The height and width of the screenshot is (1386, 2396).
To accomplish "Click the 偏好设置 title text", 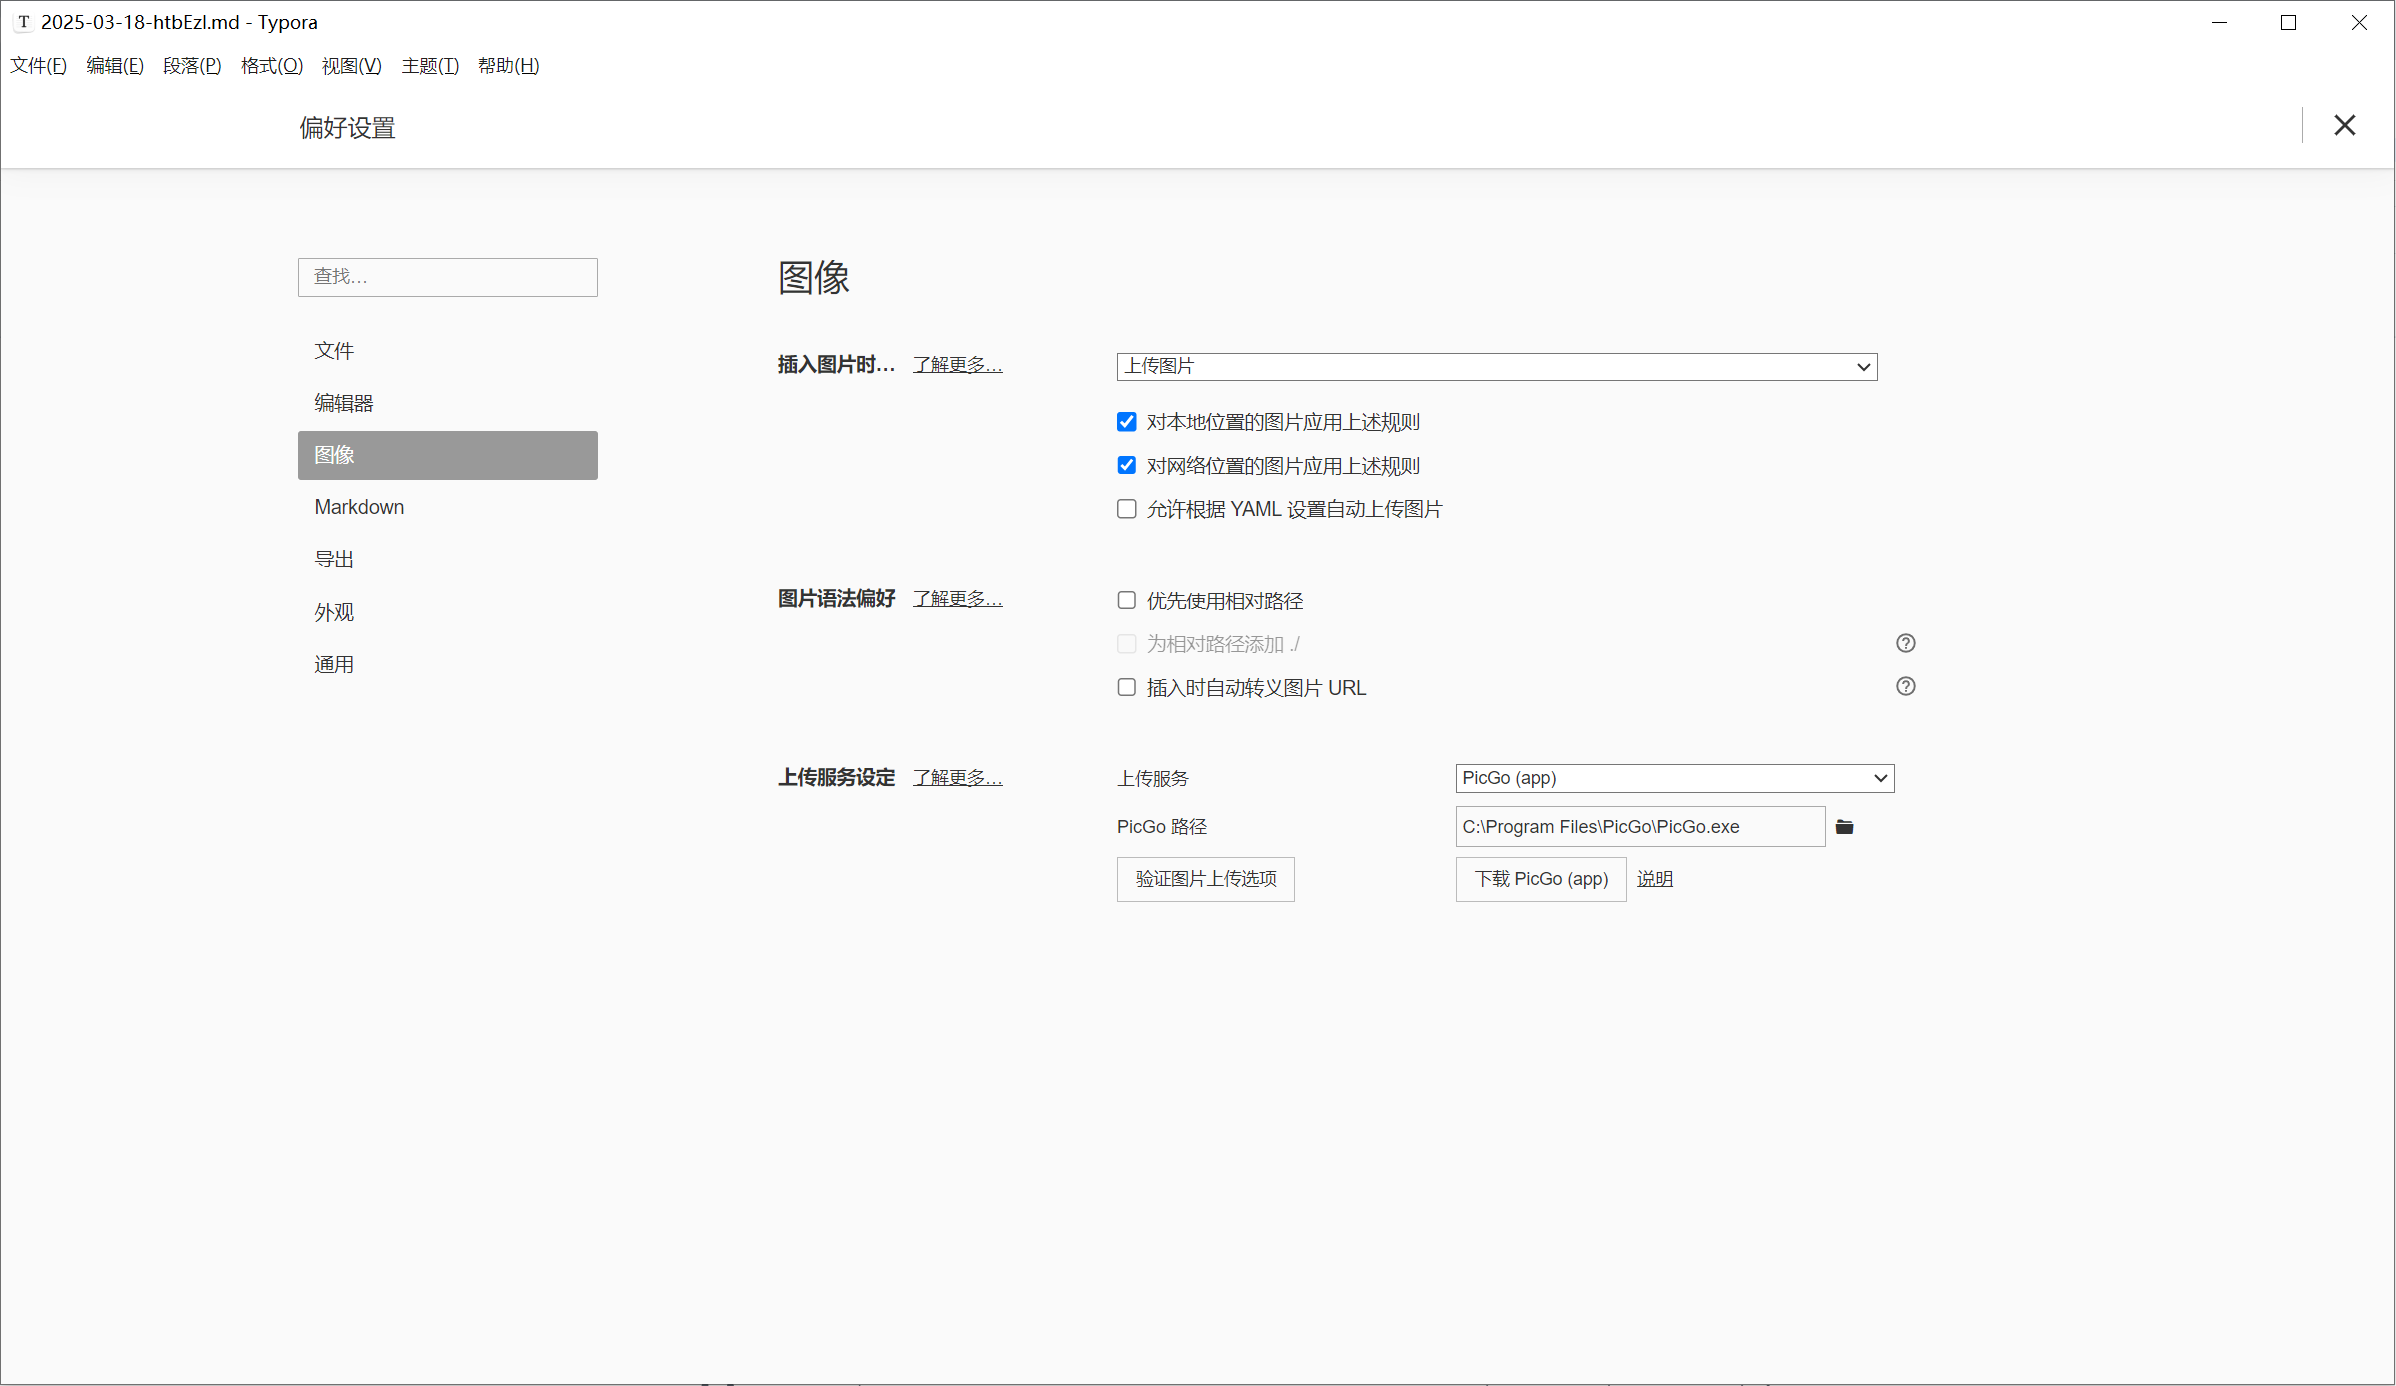I will tap(347, 128).
